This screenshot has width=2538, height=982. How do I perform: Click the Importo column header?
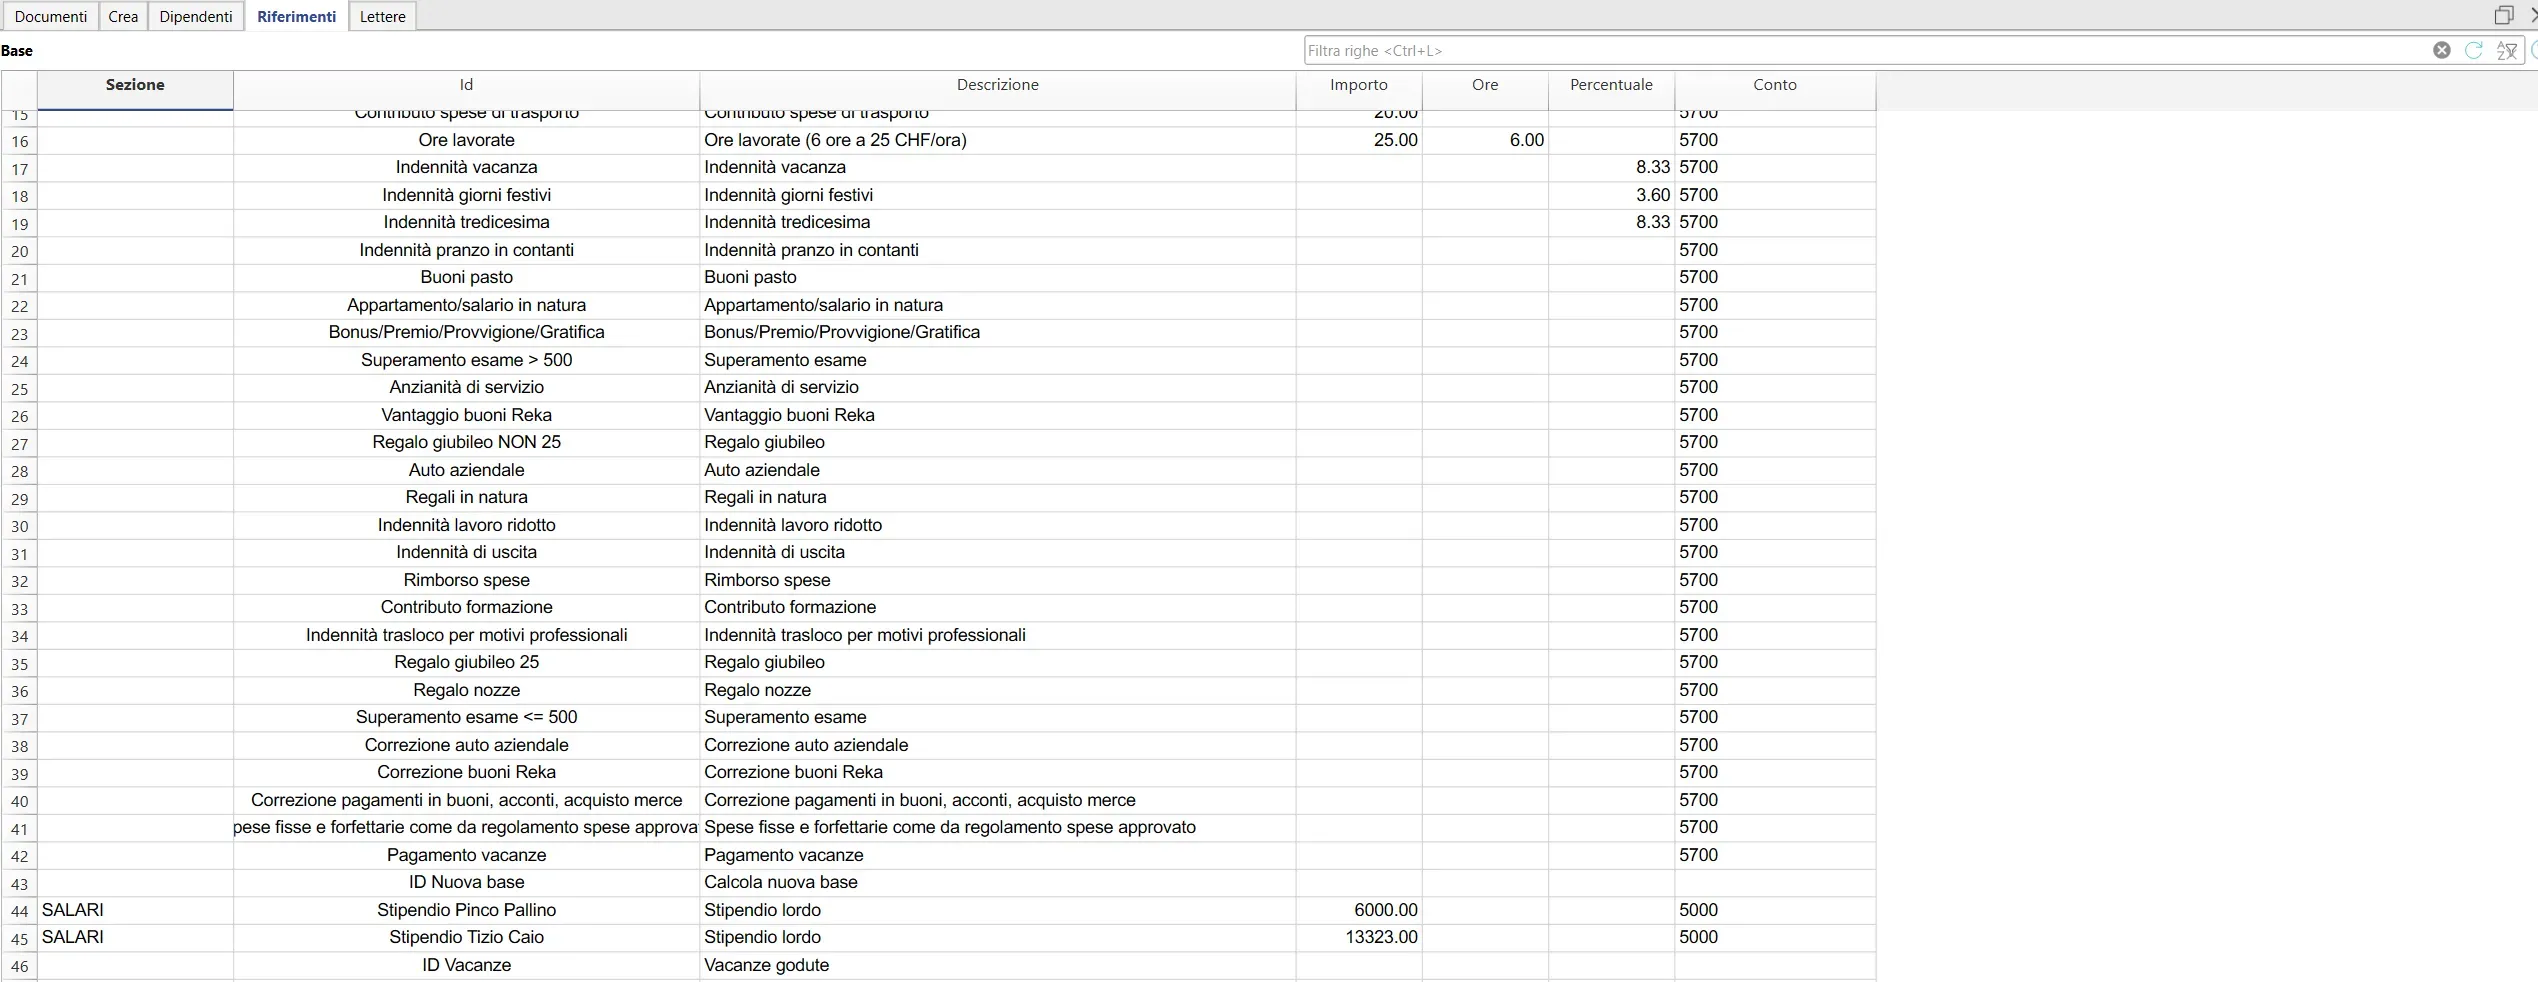(1358, 85)
